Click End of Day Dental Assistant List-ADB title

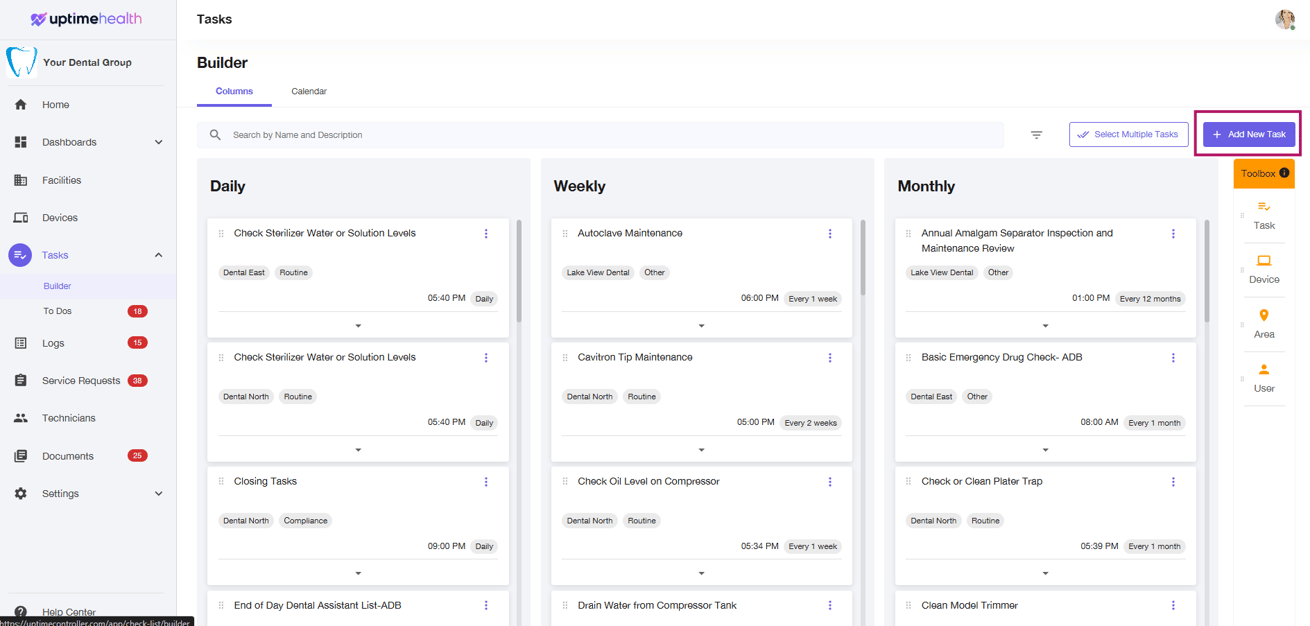coord(318,605)
